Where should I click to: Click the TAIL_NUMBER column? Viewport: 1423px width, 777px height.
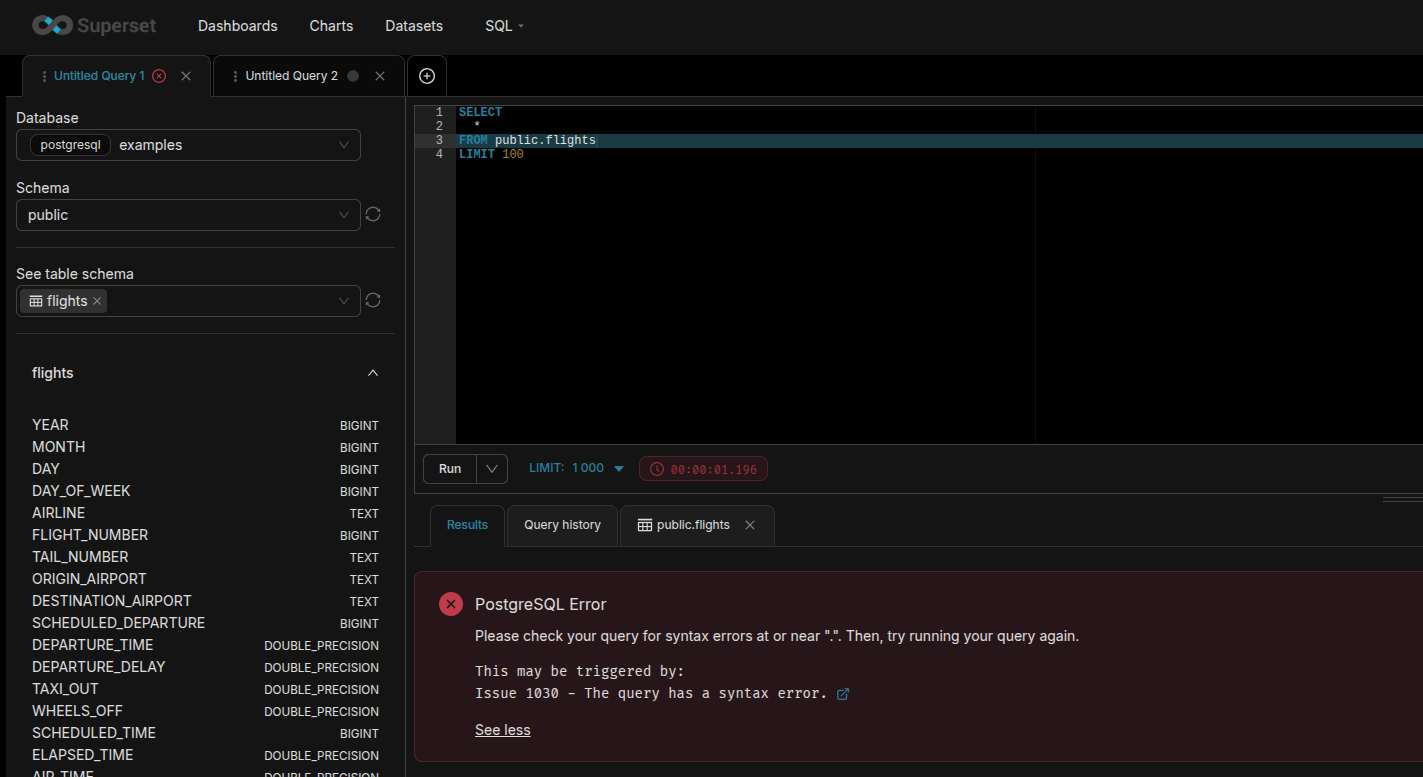(x=205, y=557)
